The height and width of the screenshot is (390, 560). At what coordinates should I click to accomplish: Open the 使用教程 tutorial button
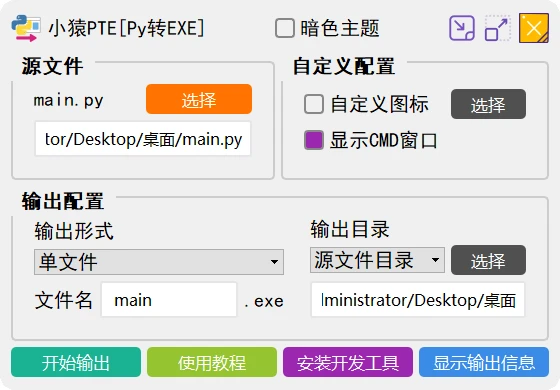(x=212, y=362)
